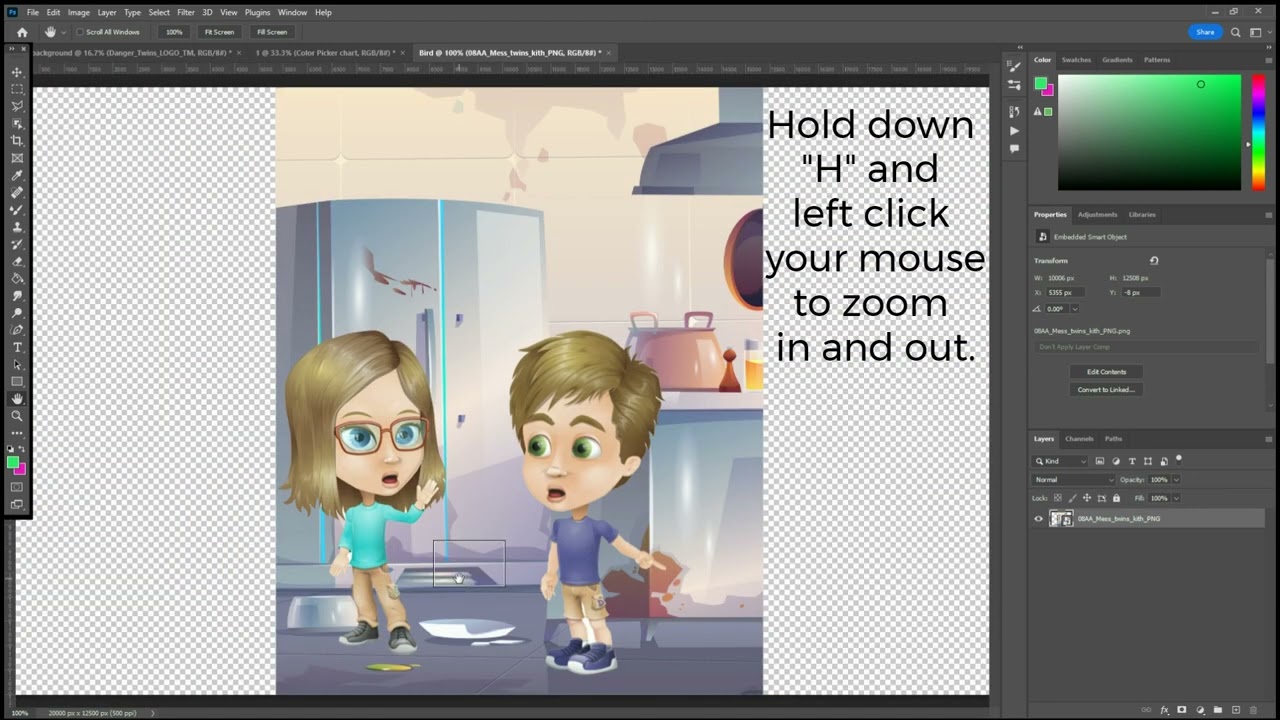Open the Color panel menu
The image size is (1280, 720).
click(x=1269, y=60)
